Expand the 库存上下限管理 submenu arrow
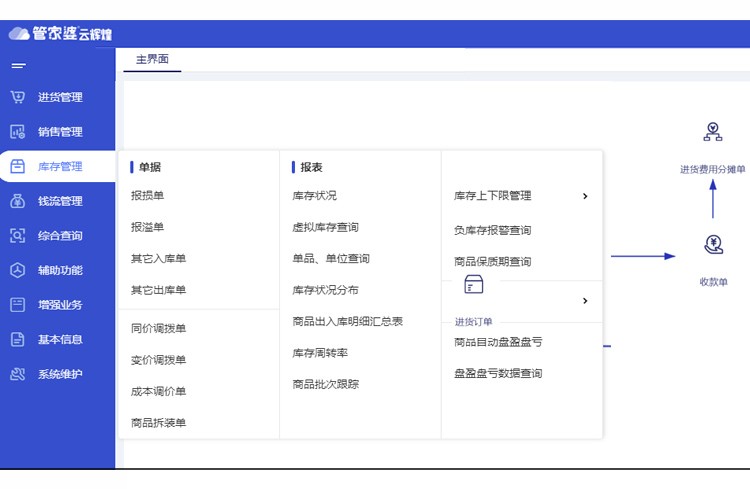The width and height of the screenshot is (750, 489). [x=585, y=196]
